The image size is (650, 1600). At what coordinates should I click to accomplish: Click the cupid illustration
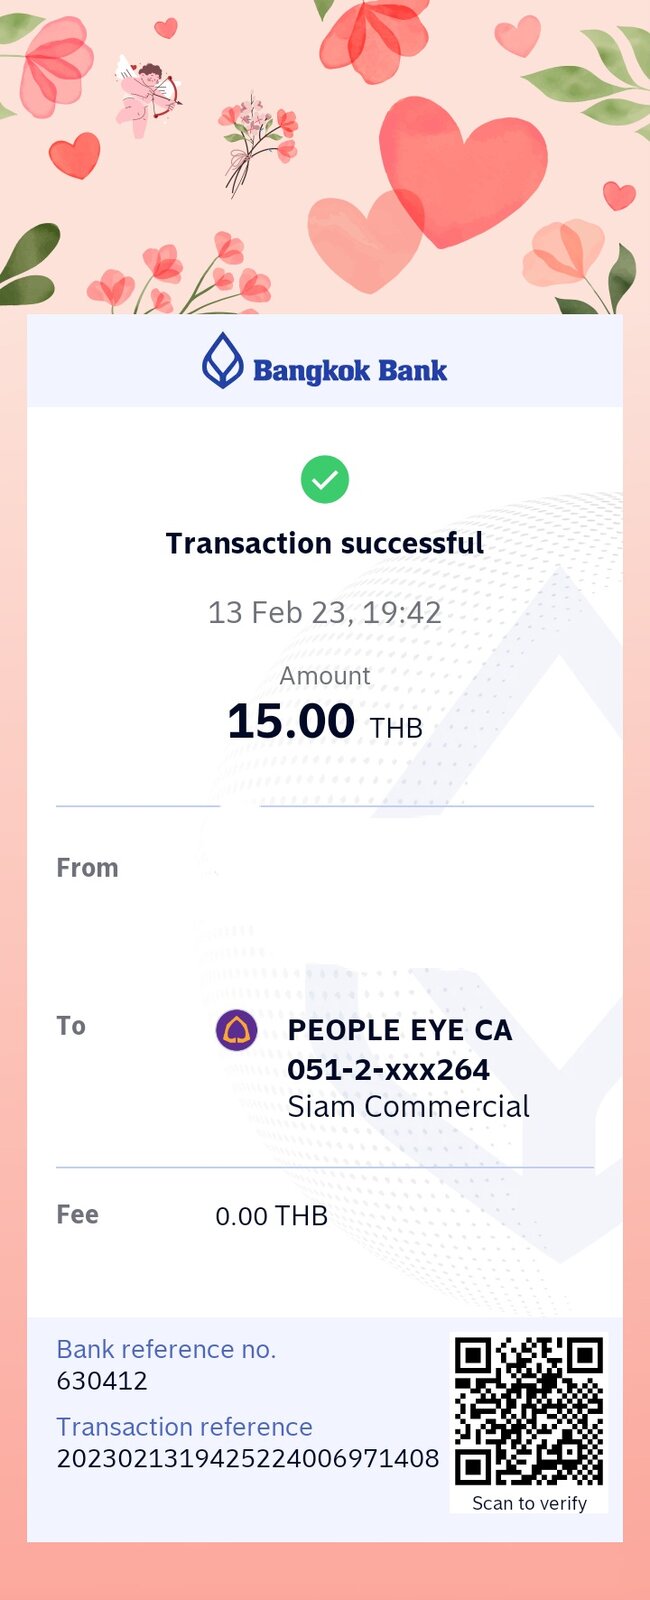(x=147, y=95)
